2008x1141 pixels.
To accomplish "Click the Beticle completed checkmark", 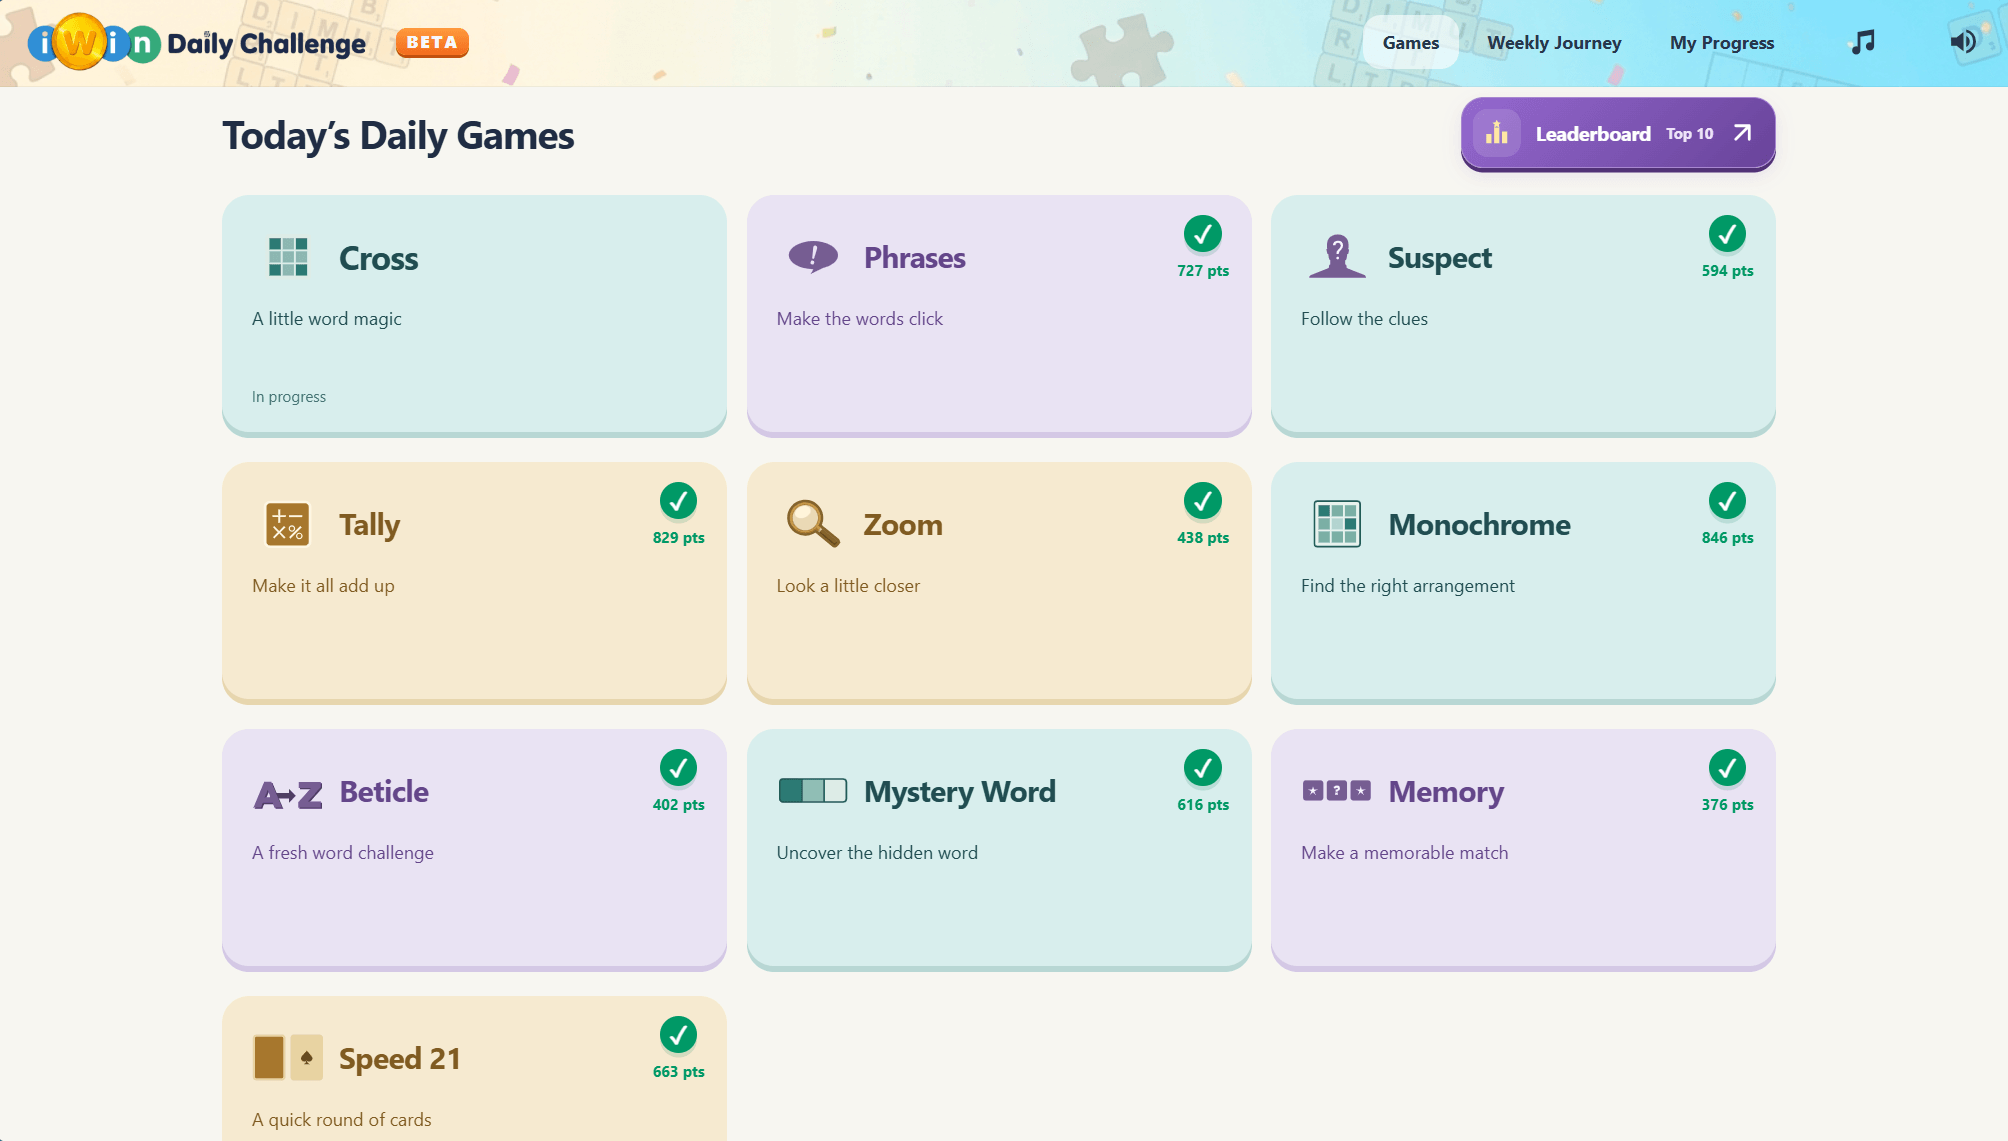I will point(678,768).
